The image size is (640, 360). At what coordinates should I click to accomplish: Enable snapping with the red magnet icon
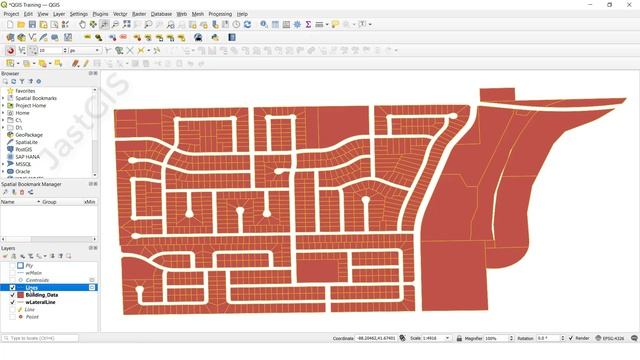coord(11,51)
